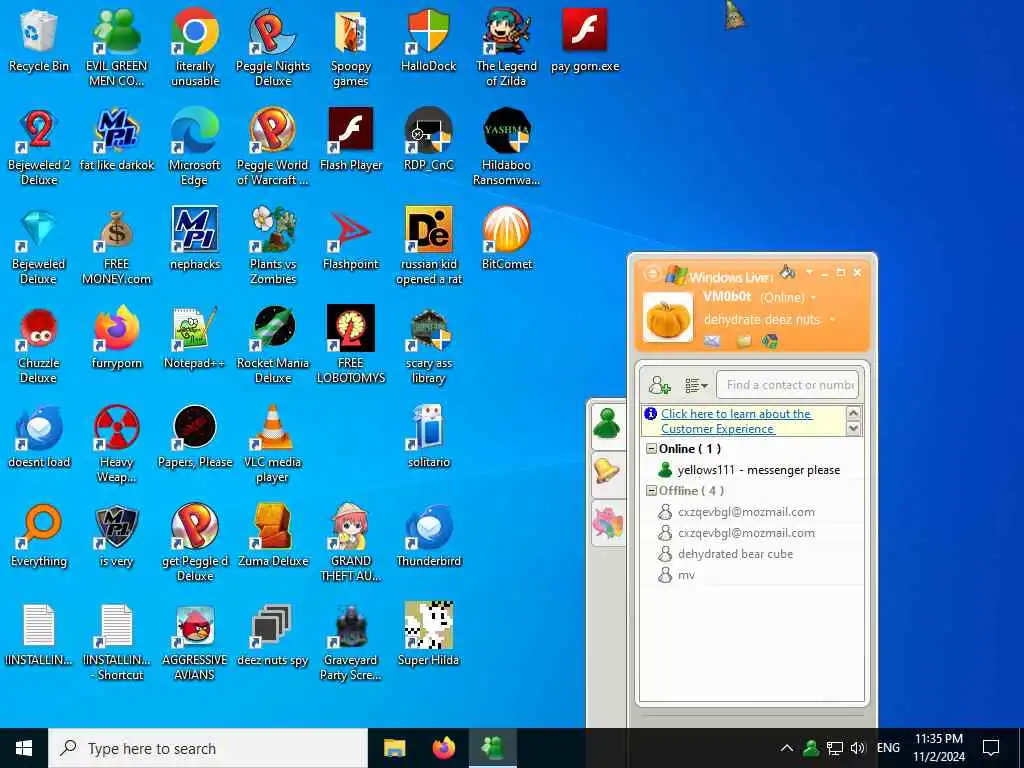
Task: Collapse the Online contacts group
Action: pos(651,449)
